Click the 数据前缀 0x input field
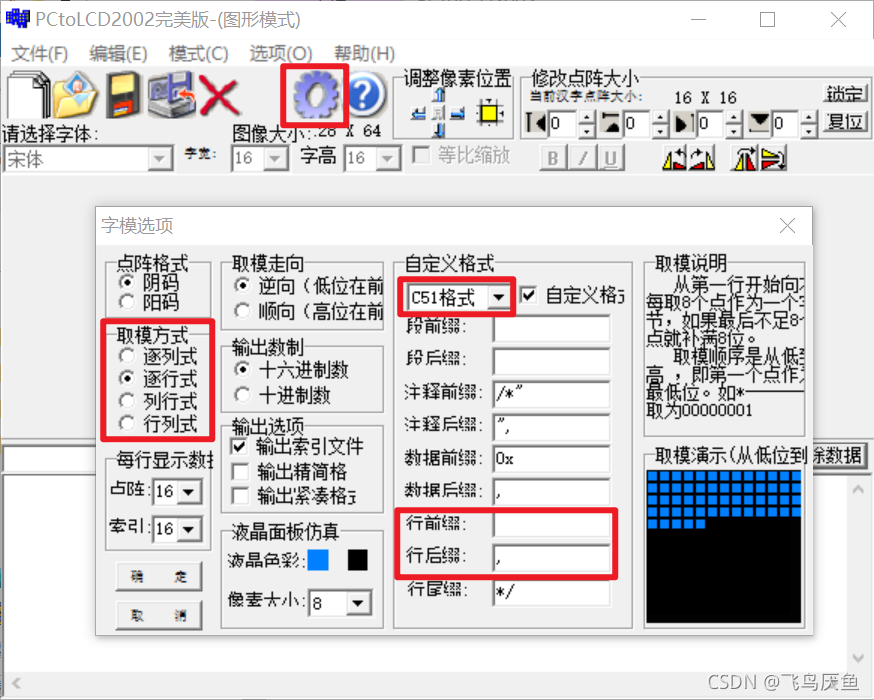The width and height of the screenshot is (874, 700). tap(551, 459)
